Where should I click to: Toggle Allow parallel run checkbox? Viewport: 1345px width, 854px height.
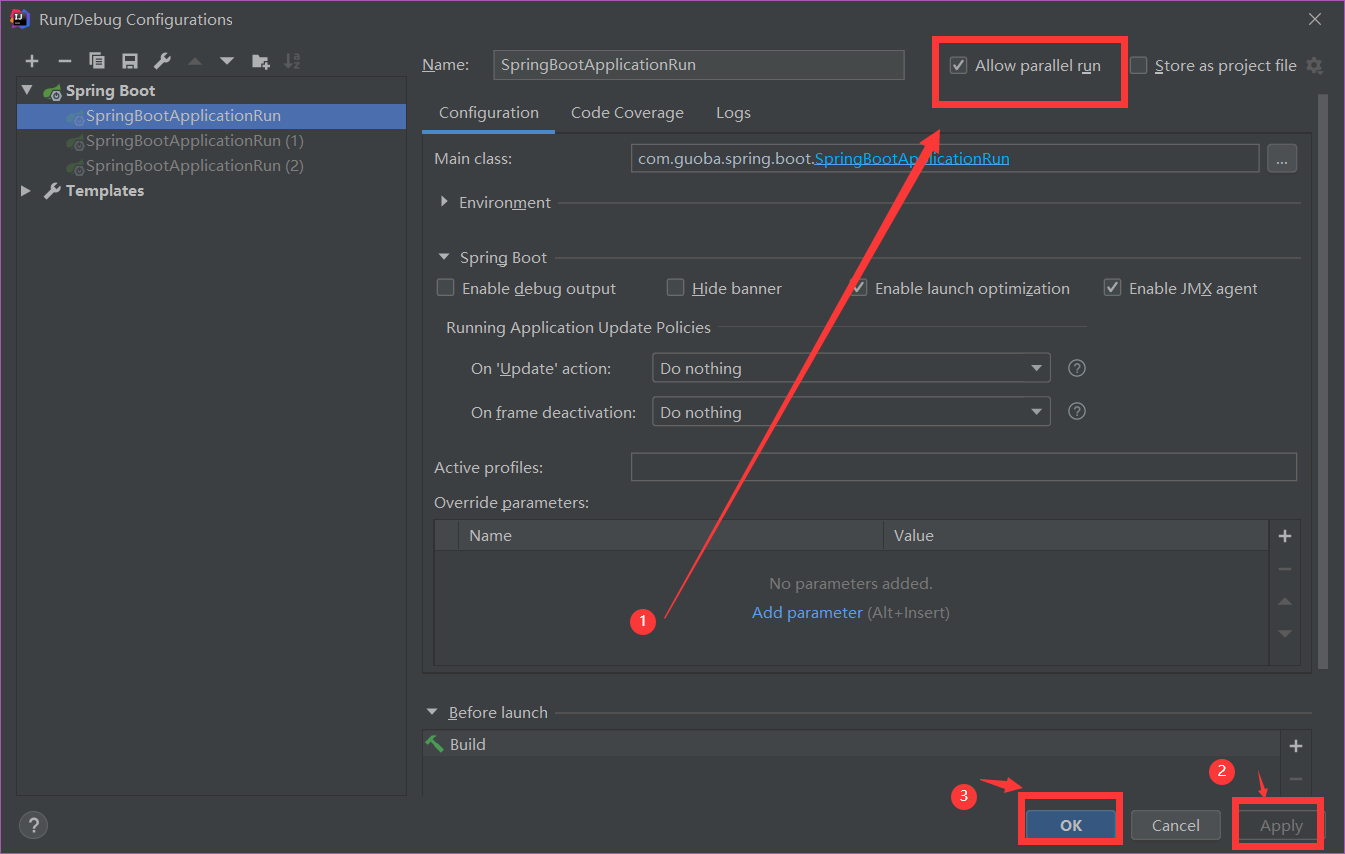coord(959,66)
